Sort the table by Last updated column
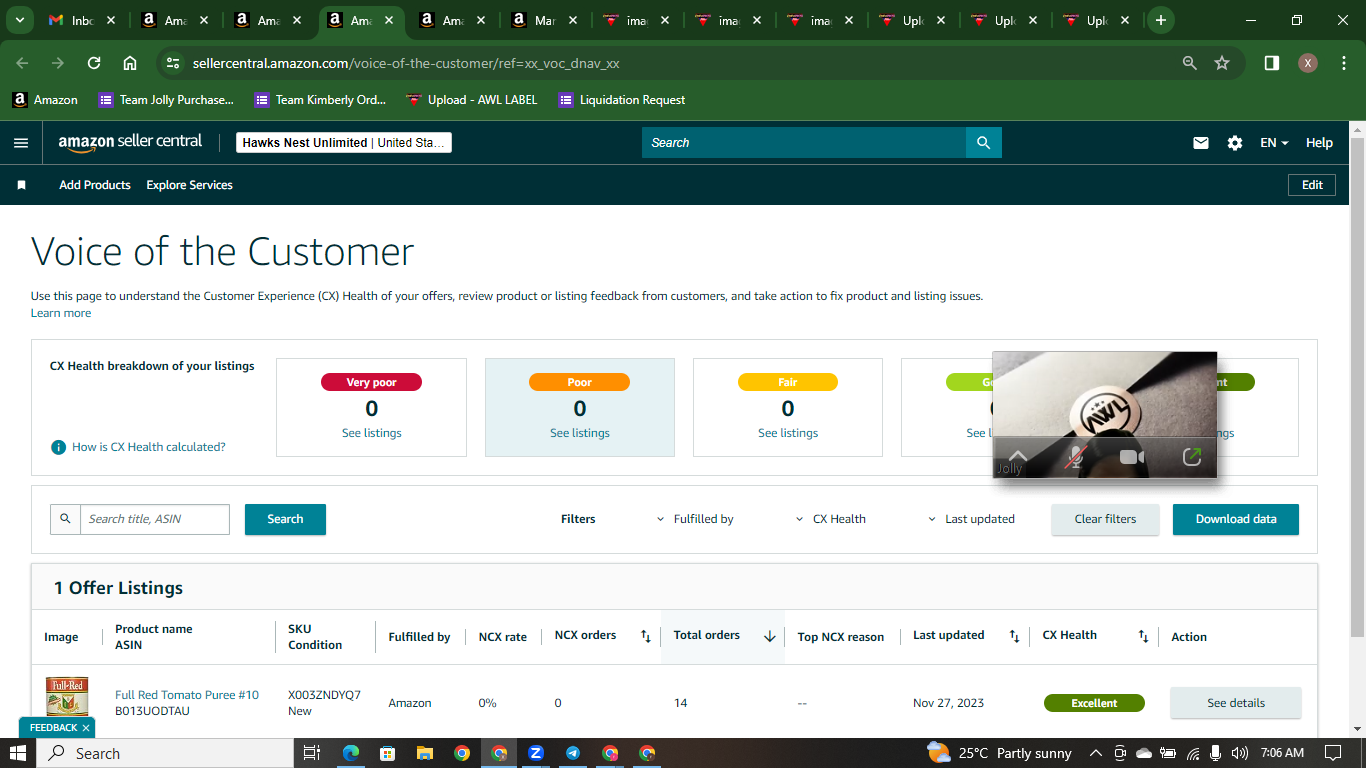 (1014, 636)
